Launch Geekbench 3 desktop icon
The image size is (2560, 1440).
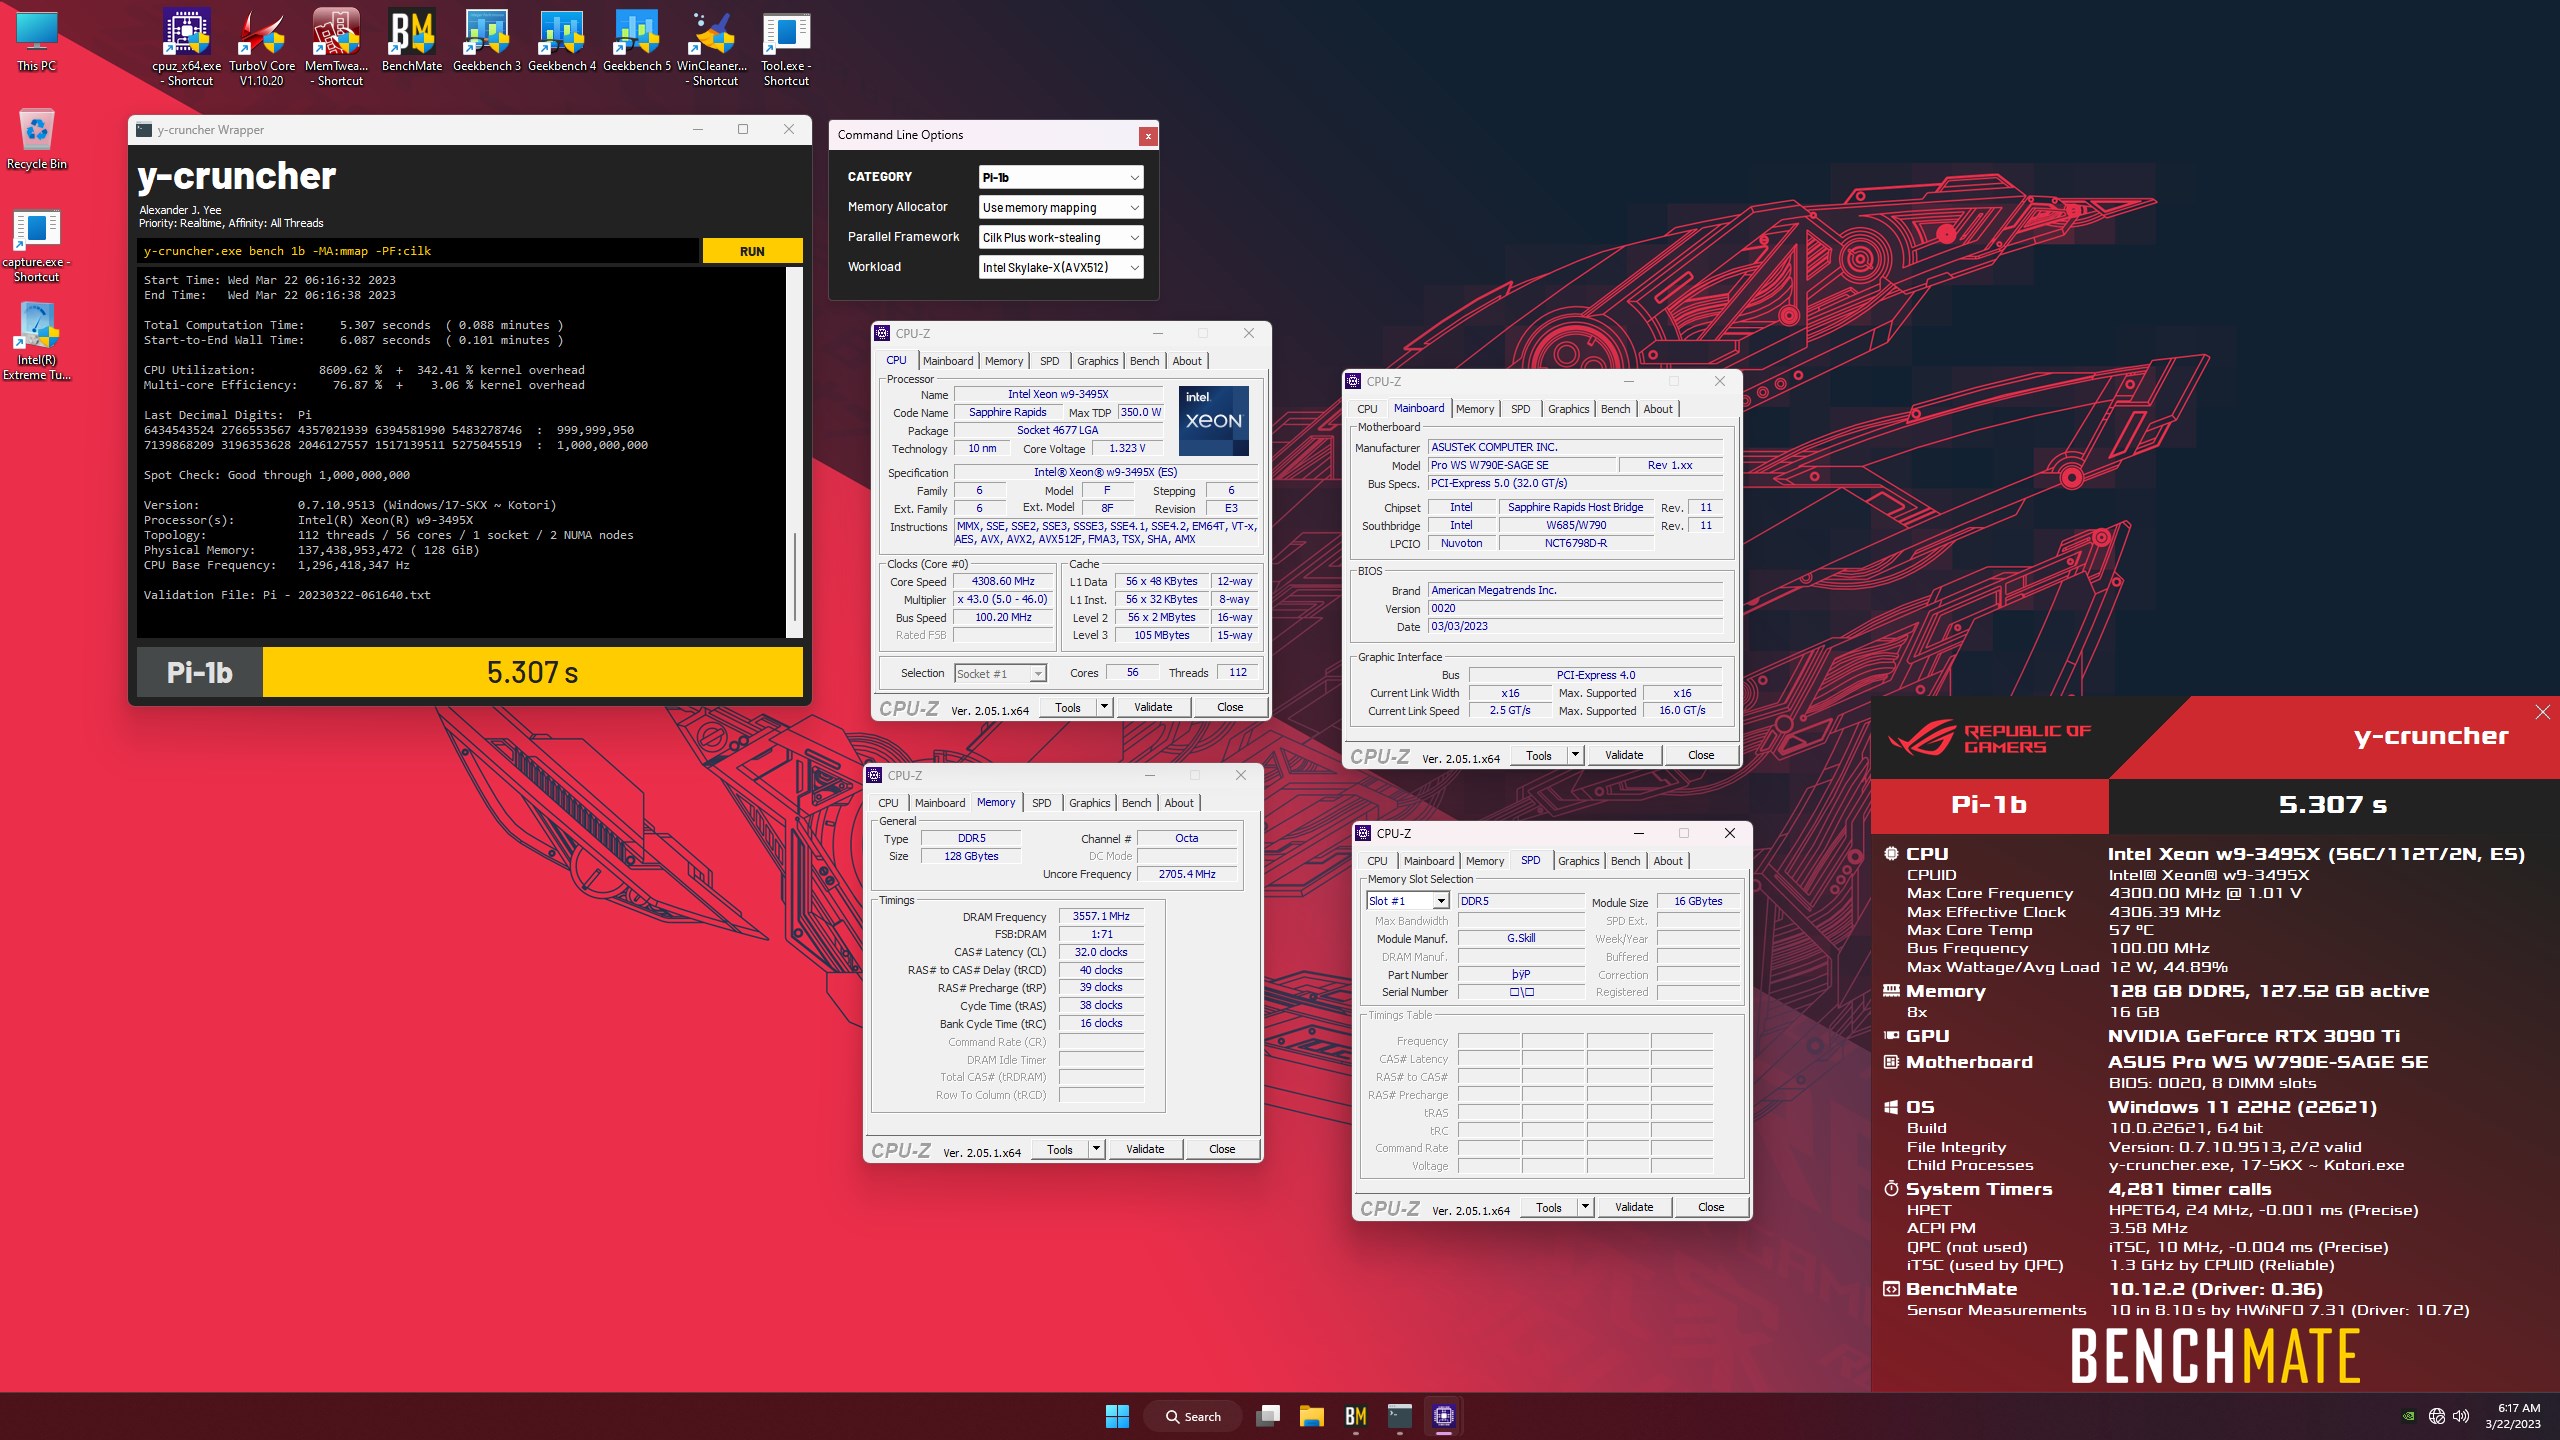pyautogui.click(x=487, y=42)
